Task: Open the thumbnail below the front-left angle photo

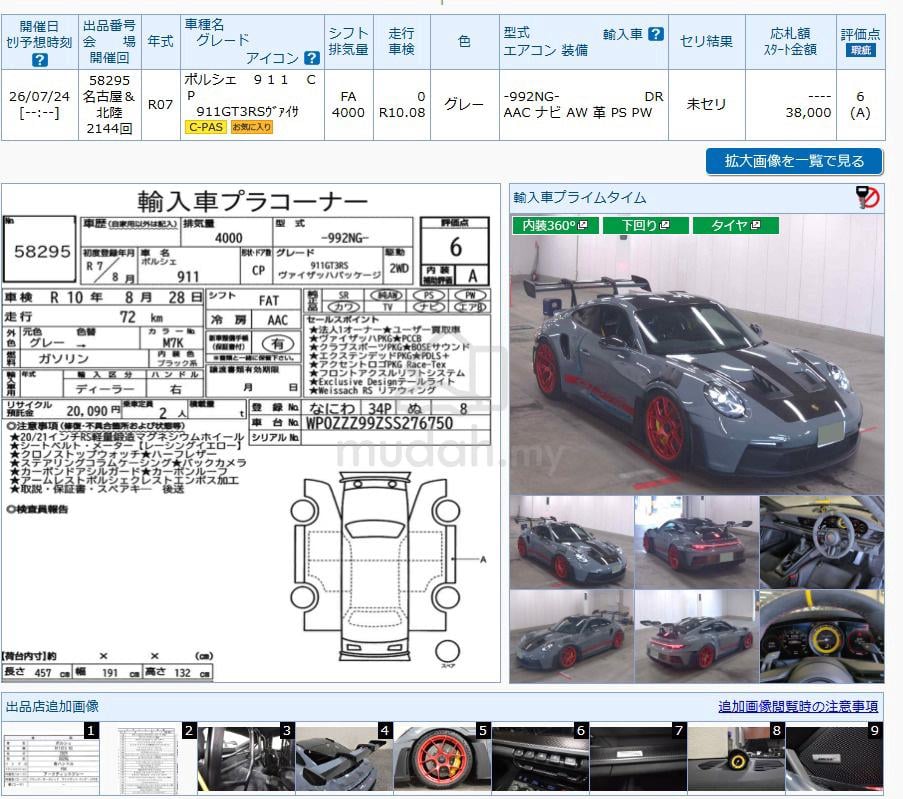Action: 571,636
